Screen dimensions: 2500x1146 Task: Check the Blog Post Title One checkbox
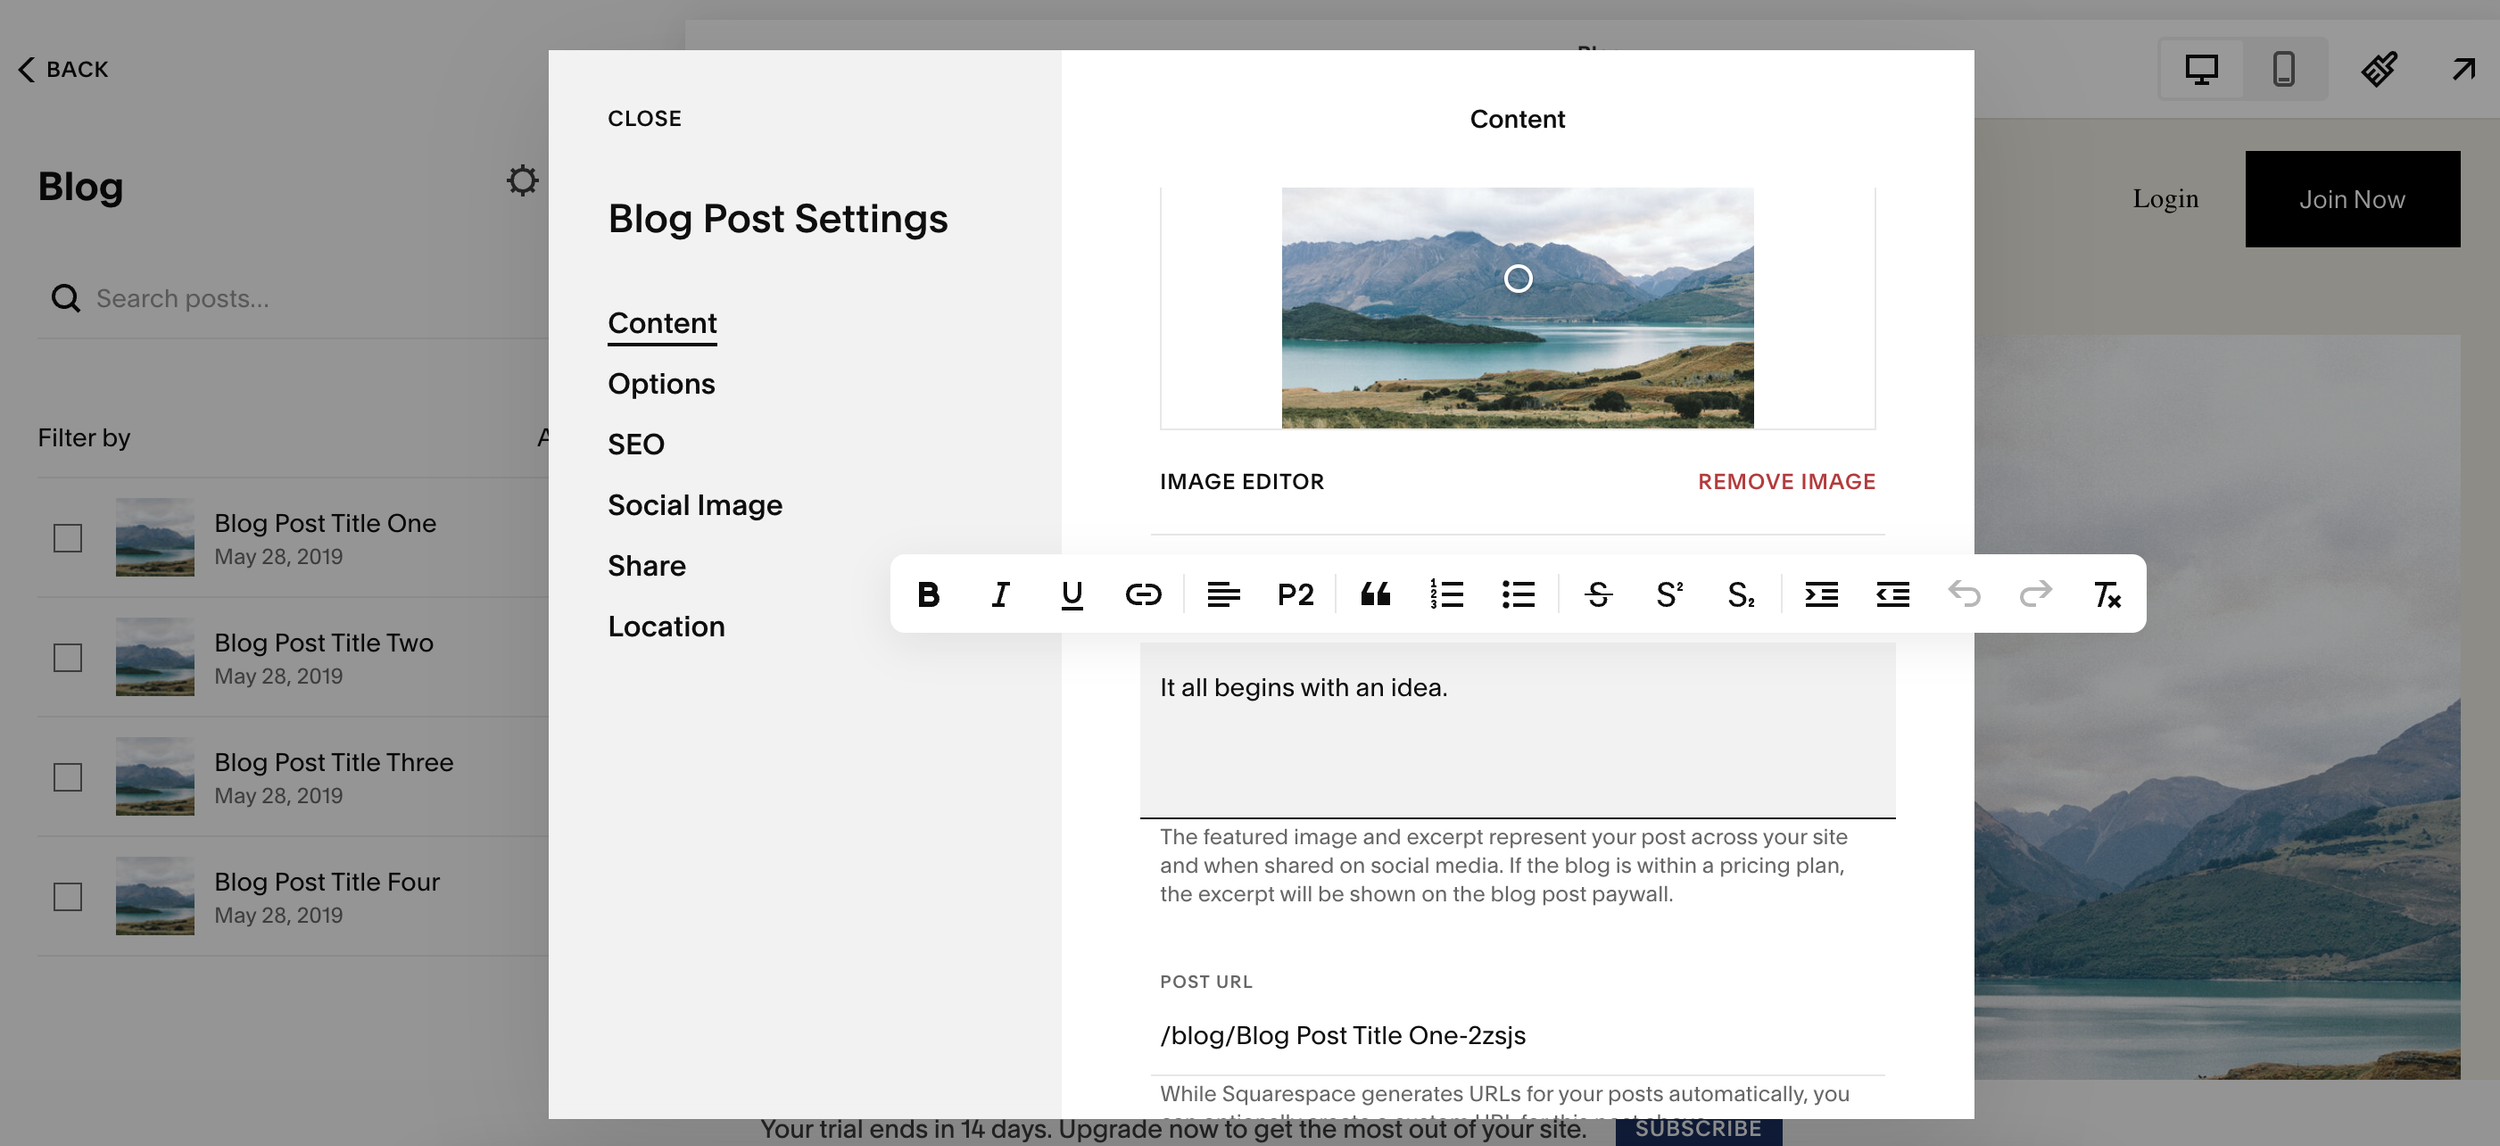pyautogui.click(x=68, y=538)
